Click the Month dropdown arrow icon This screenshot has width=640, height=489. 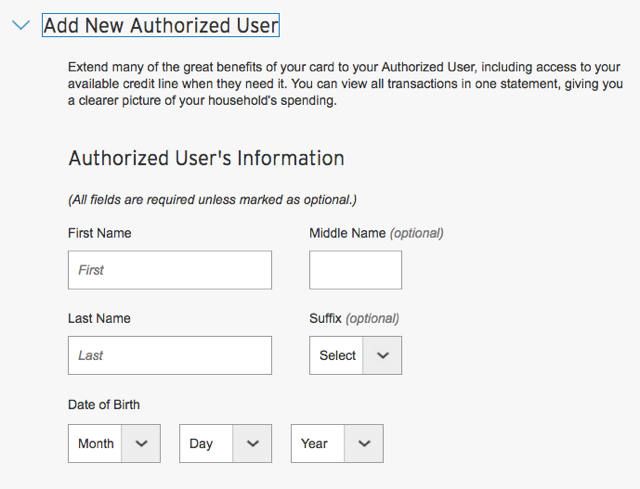(141, 443)
